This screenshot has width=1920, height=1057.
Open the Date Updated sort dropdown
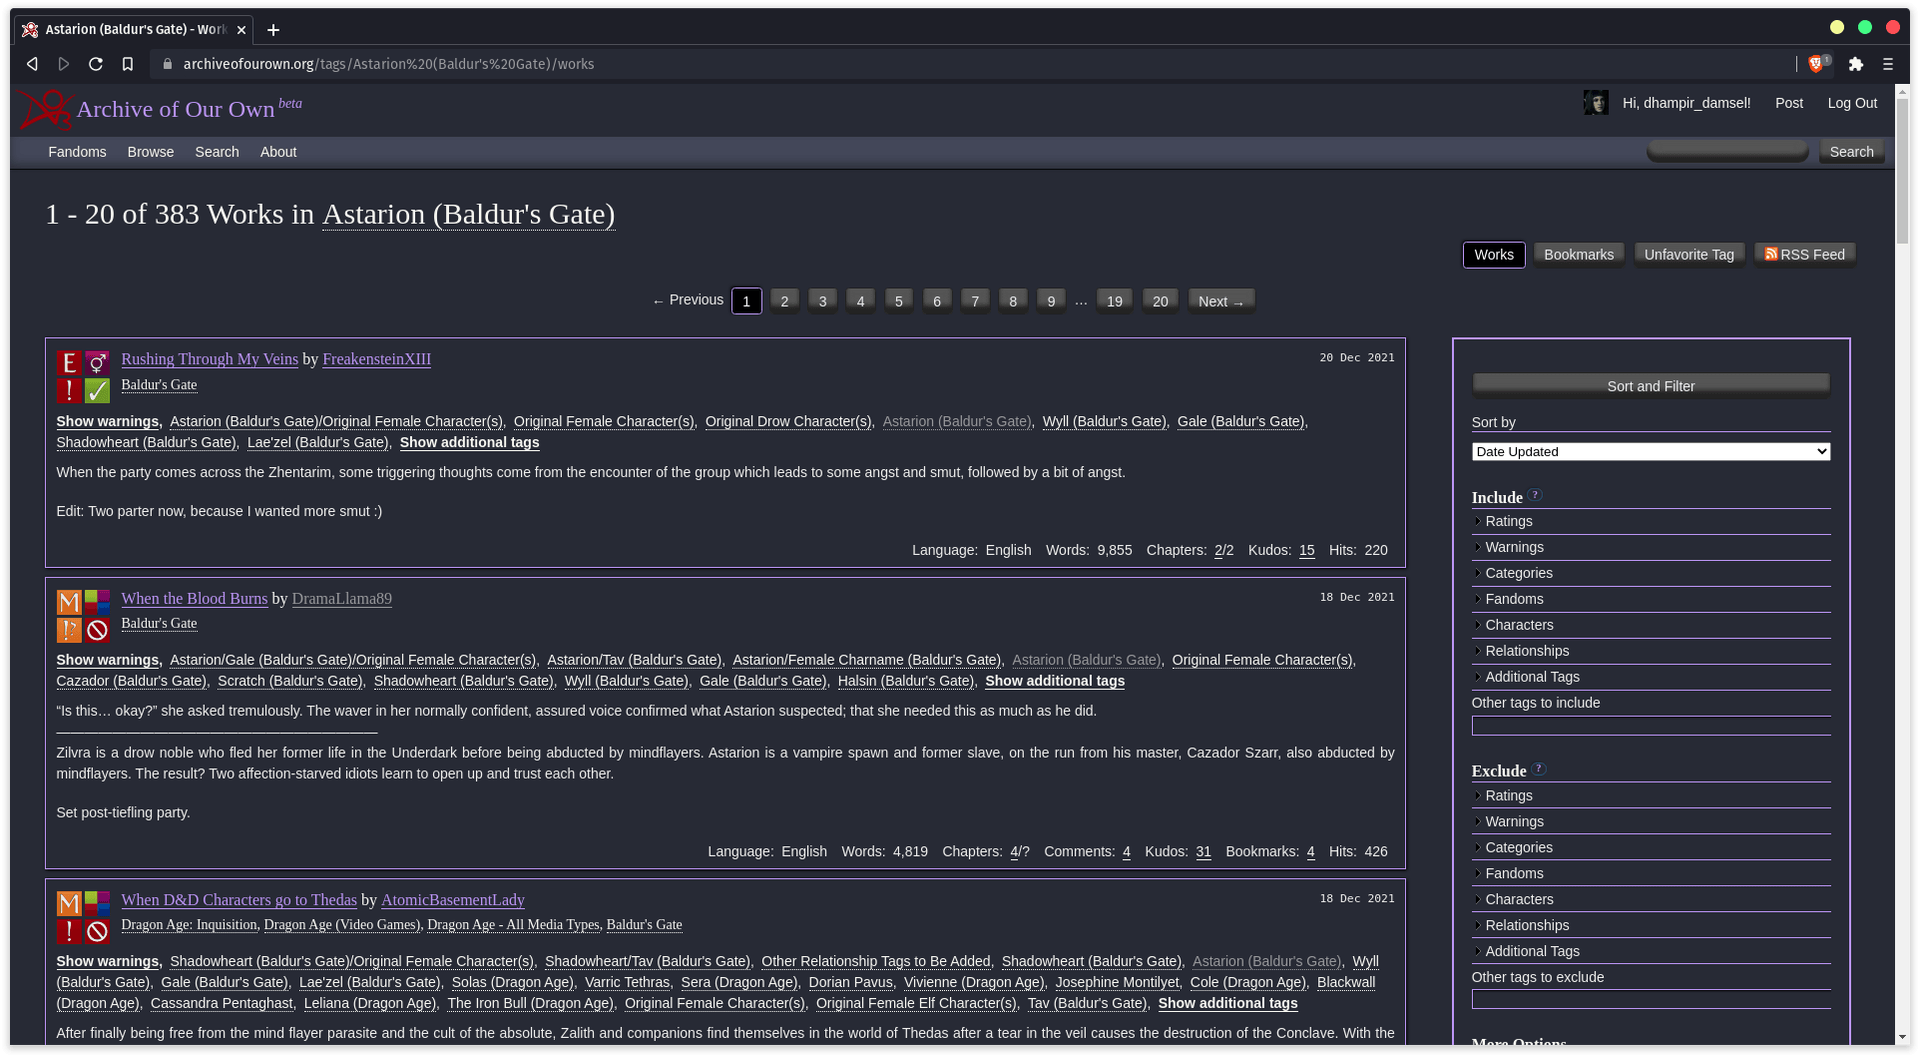tap(1650, 451)
